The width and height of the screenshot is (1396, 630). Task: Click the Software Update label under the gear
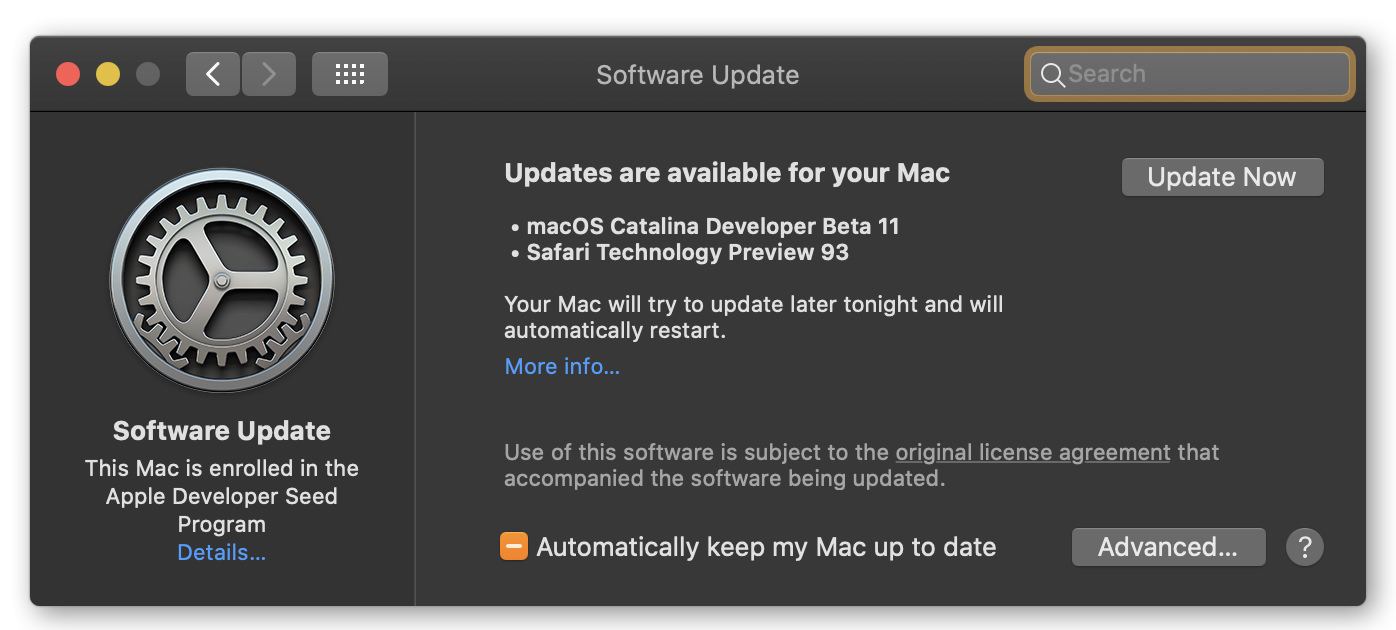(x=221, y=431)
